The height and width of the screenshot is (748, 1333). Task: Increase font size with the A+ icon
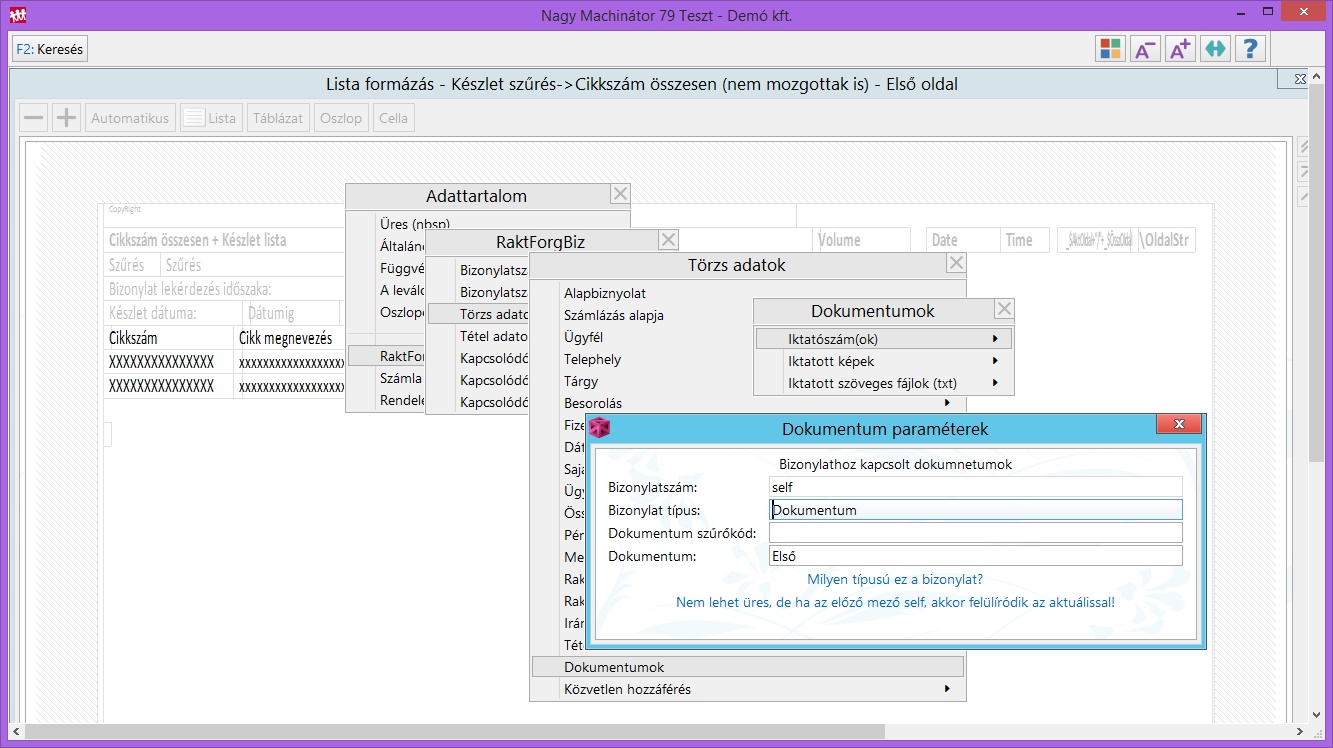pos(1180,49)
